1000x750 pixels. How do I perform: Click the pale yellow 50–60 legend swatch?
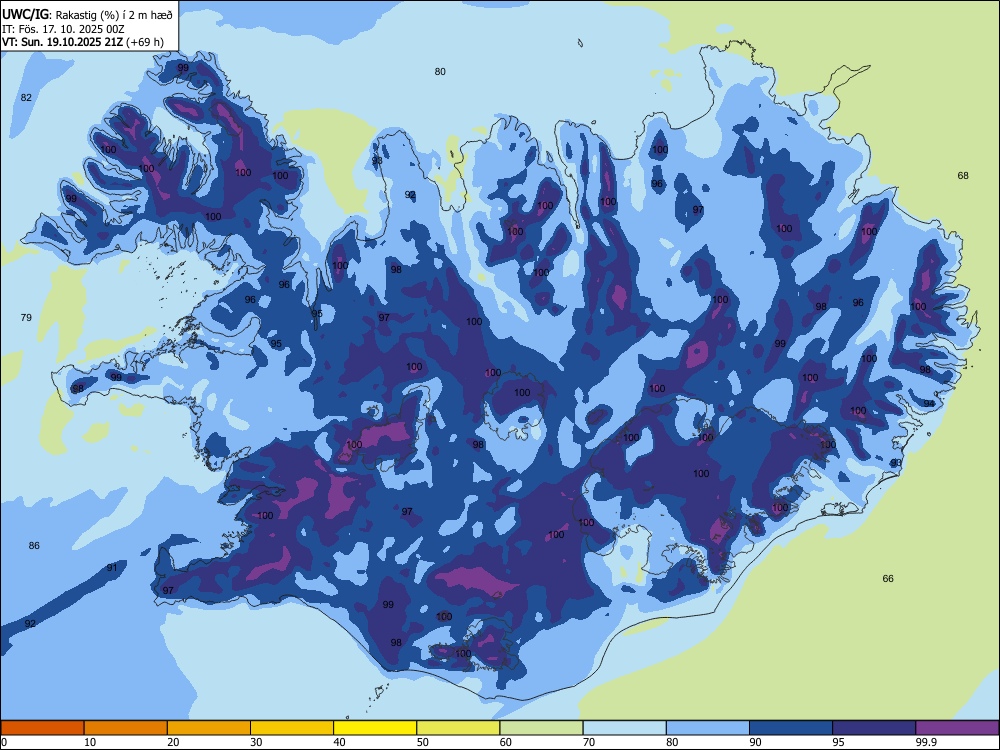458,728
